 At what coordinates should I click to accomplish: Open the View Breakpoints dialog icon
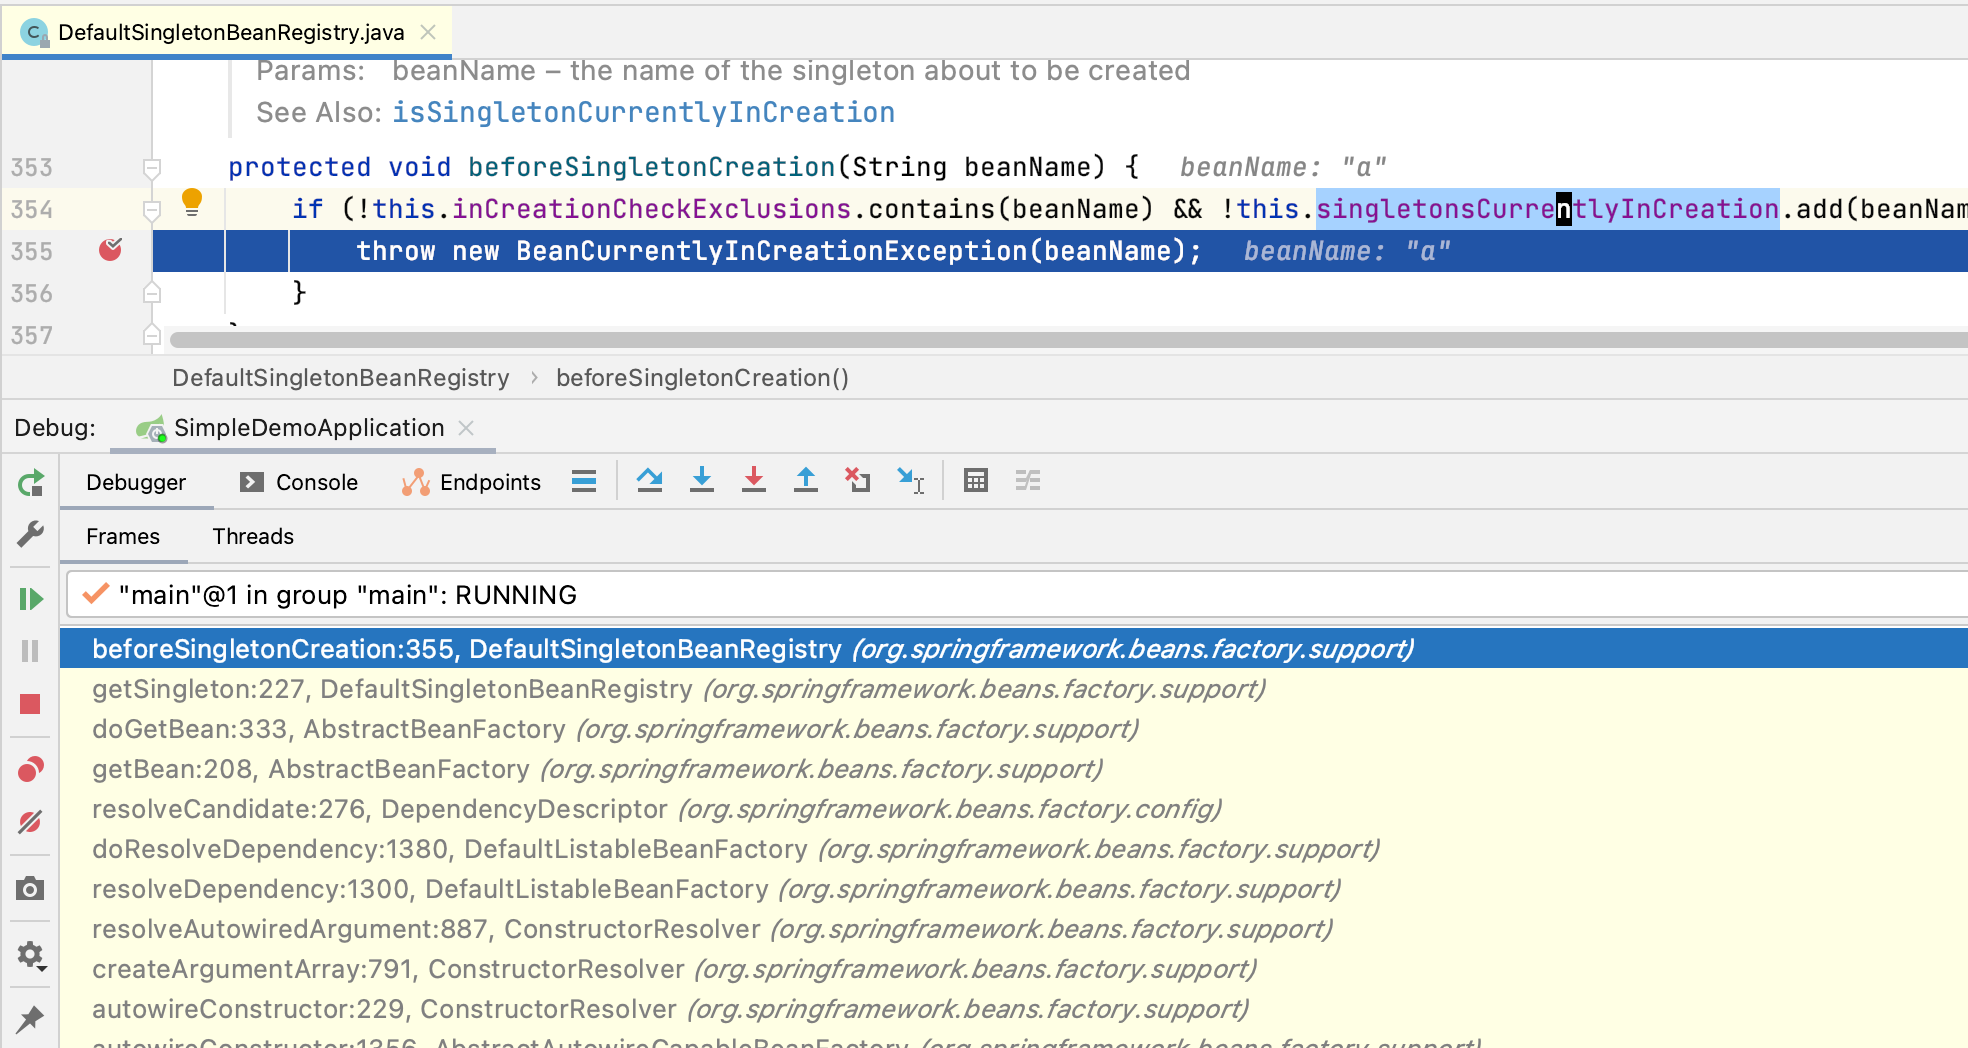tap(31, 769)
